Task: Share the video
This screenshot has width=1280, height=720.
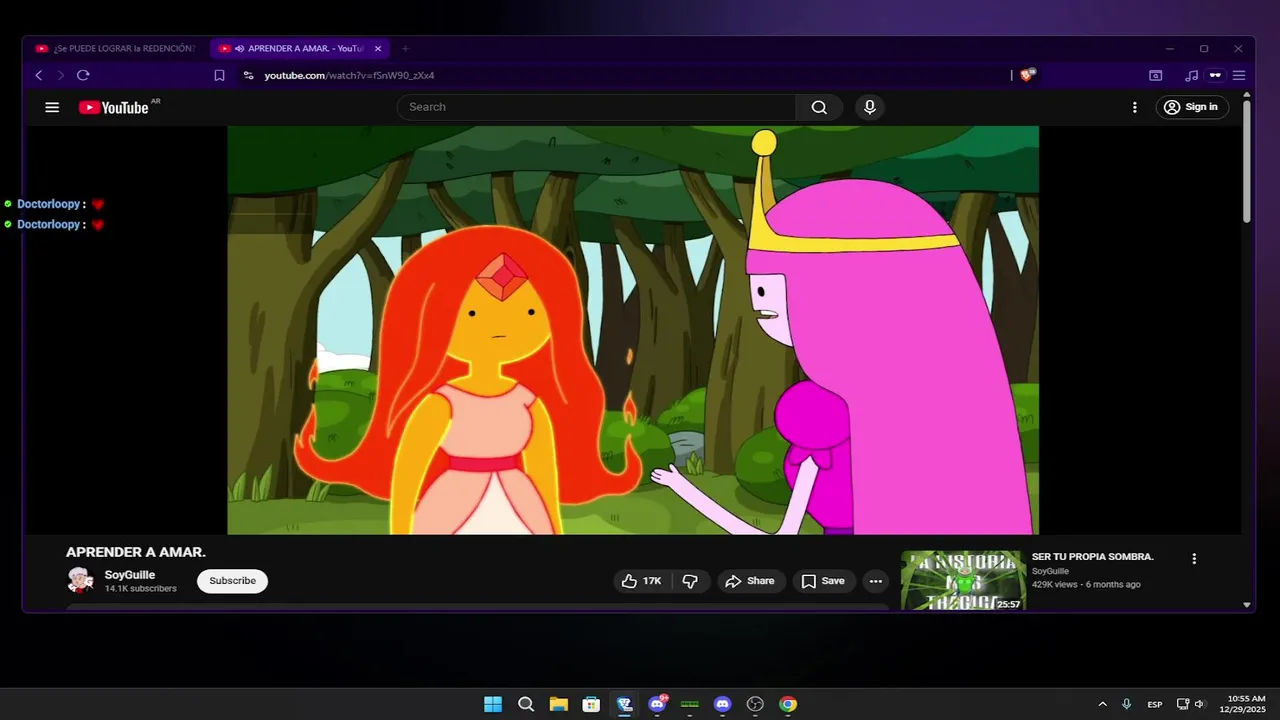Action: (750, 581)
